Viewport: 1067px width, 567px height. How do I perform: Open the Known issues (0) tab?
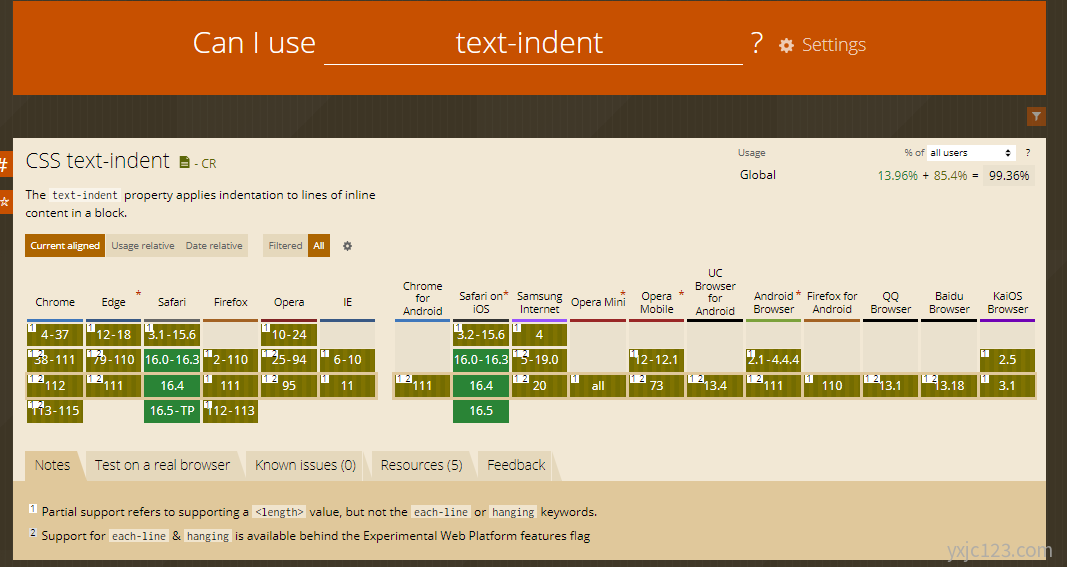(x=305, y=465)
